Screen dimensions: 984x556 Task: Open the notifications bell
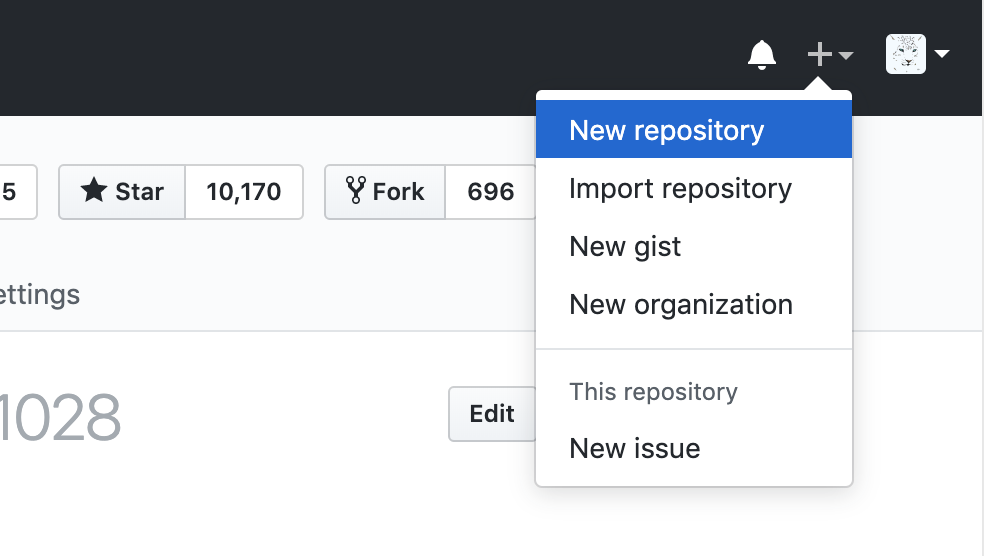(x=762, y=55)
